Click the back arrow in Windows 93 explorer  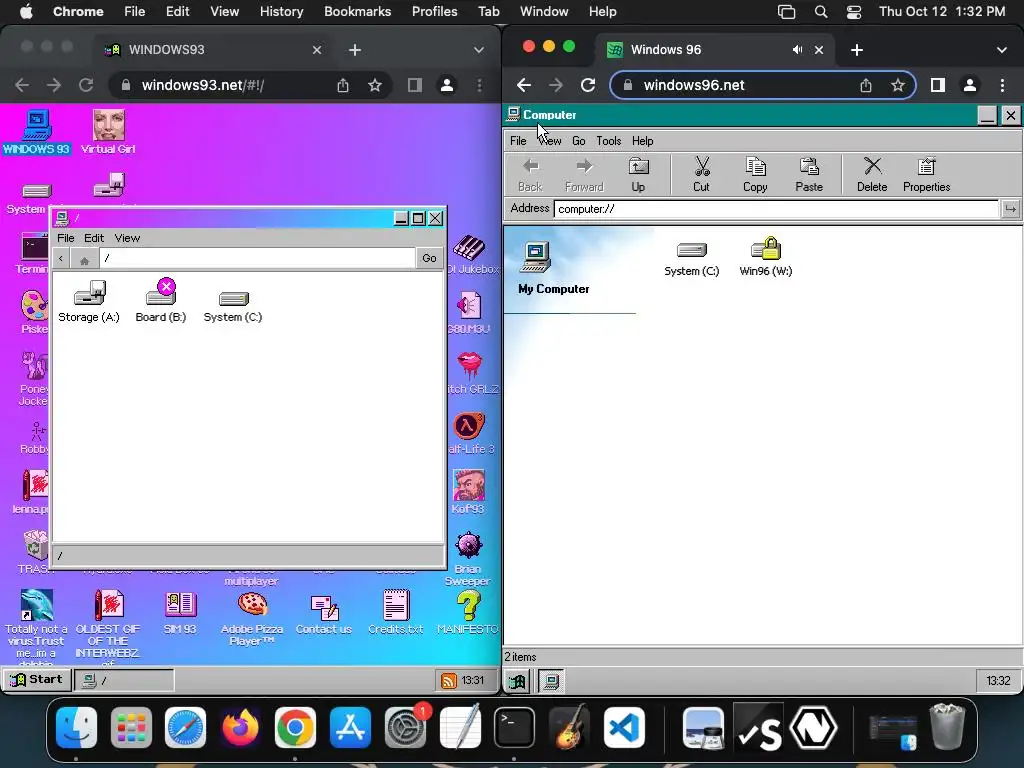(x=61, y=259)
